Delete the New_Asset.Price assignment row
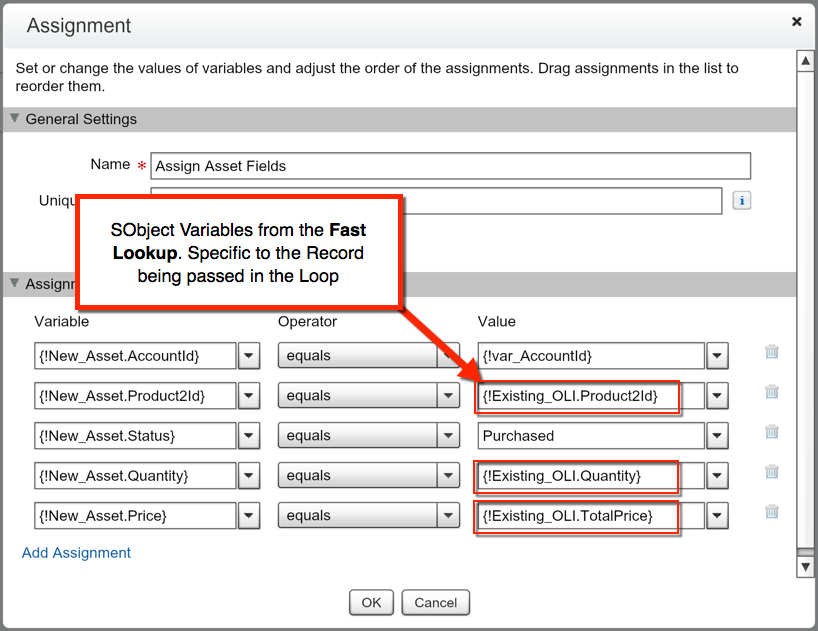818x631 pixels. tap(772, 512)
